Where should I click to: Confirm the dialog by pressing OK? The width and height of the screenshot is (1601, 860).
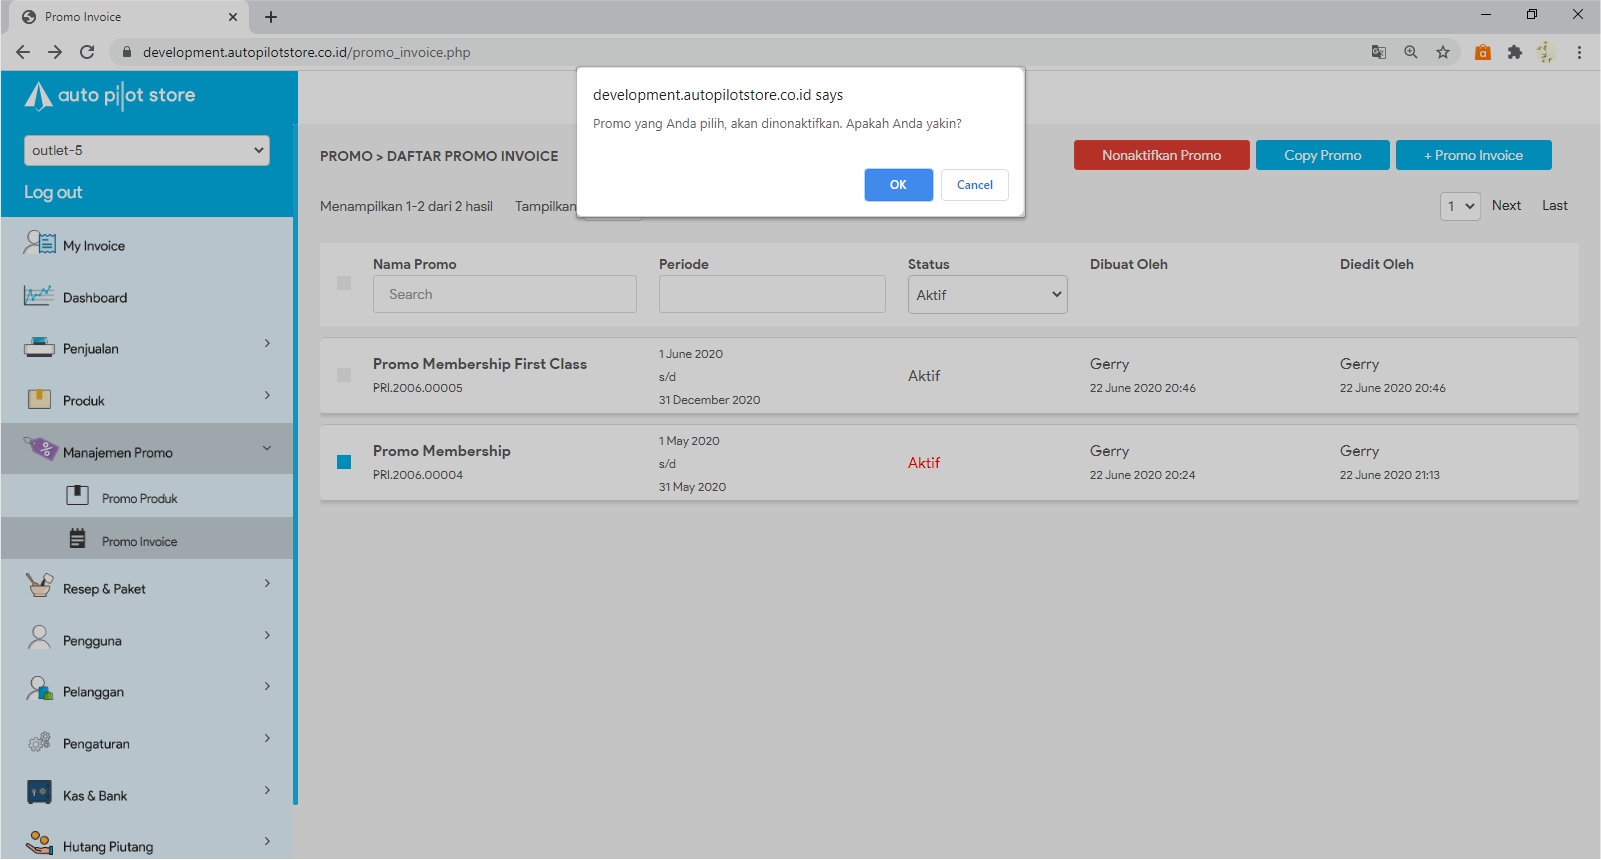(898, 185)
